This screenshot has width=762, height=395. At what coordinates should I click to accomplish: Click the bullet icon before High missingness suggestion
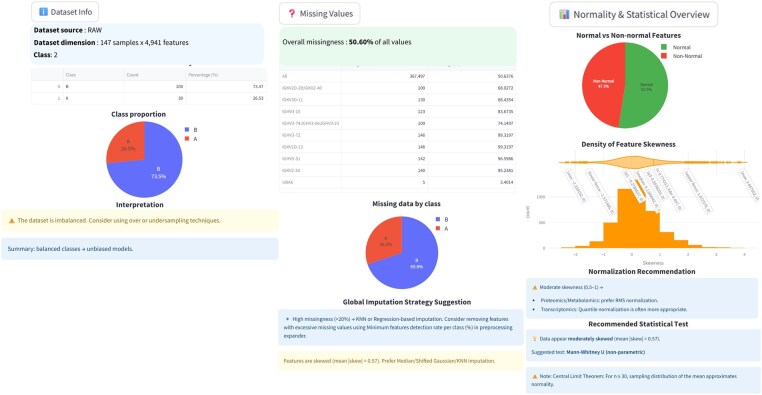coord(288,319)
